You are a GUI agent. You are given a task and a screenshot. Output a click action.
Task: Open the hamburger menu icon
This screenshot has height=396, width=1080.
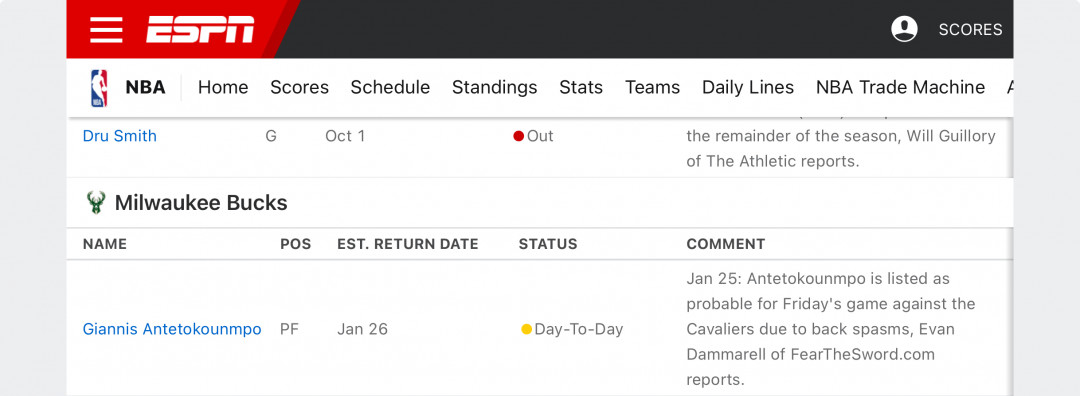[x=106, y=30]
